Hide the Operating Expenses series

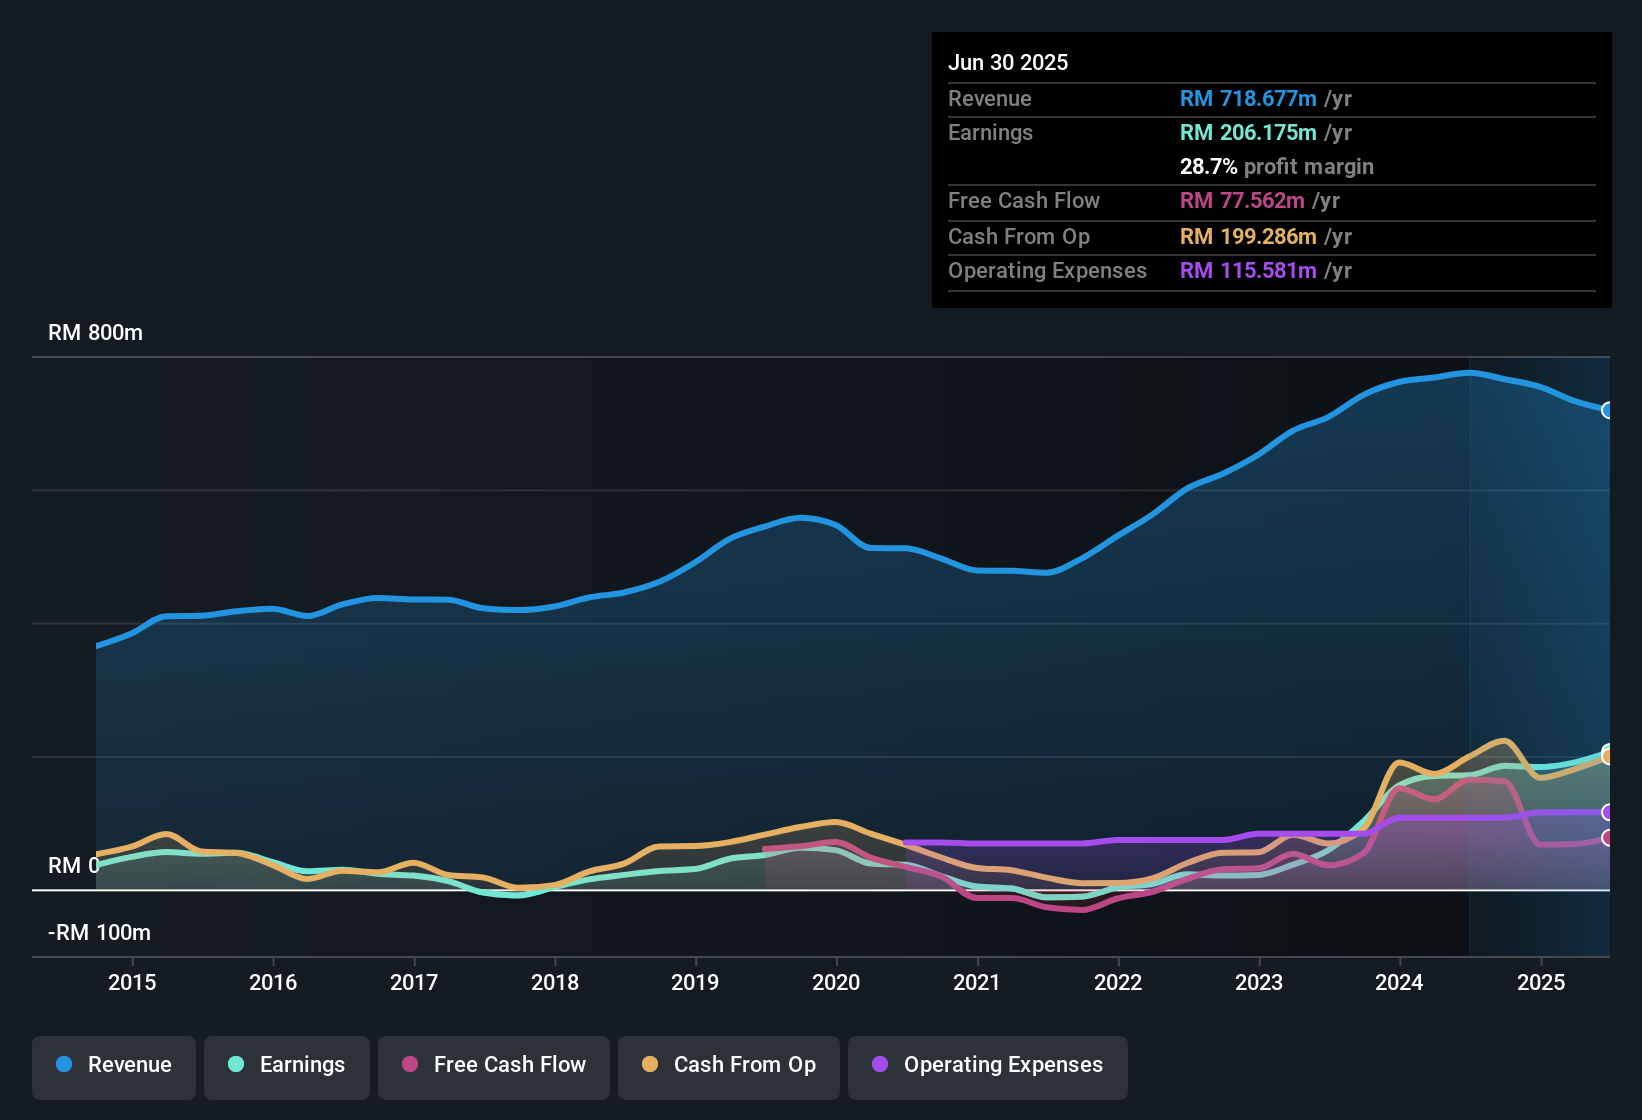point(988,1065)
